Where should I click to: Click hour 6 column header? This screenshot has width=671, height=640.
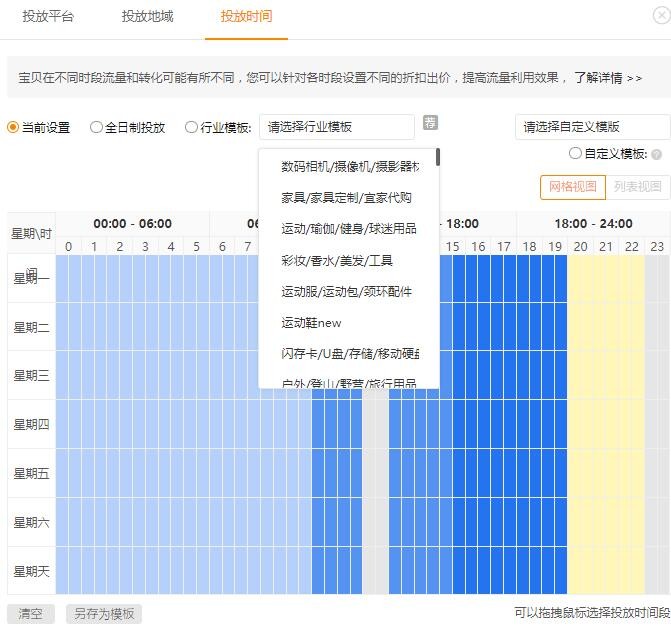click(x=222, y=246)
